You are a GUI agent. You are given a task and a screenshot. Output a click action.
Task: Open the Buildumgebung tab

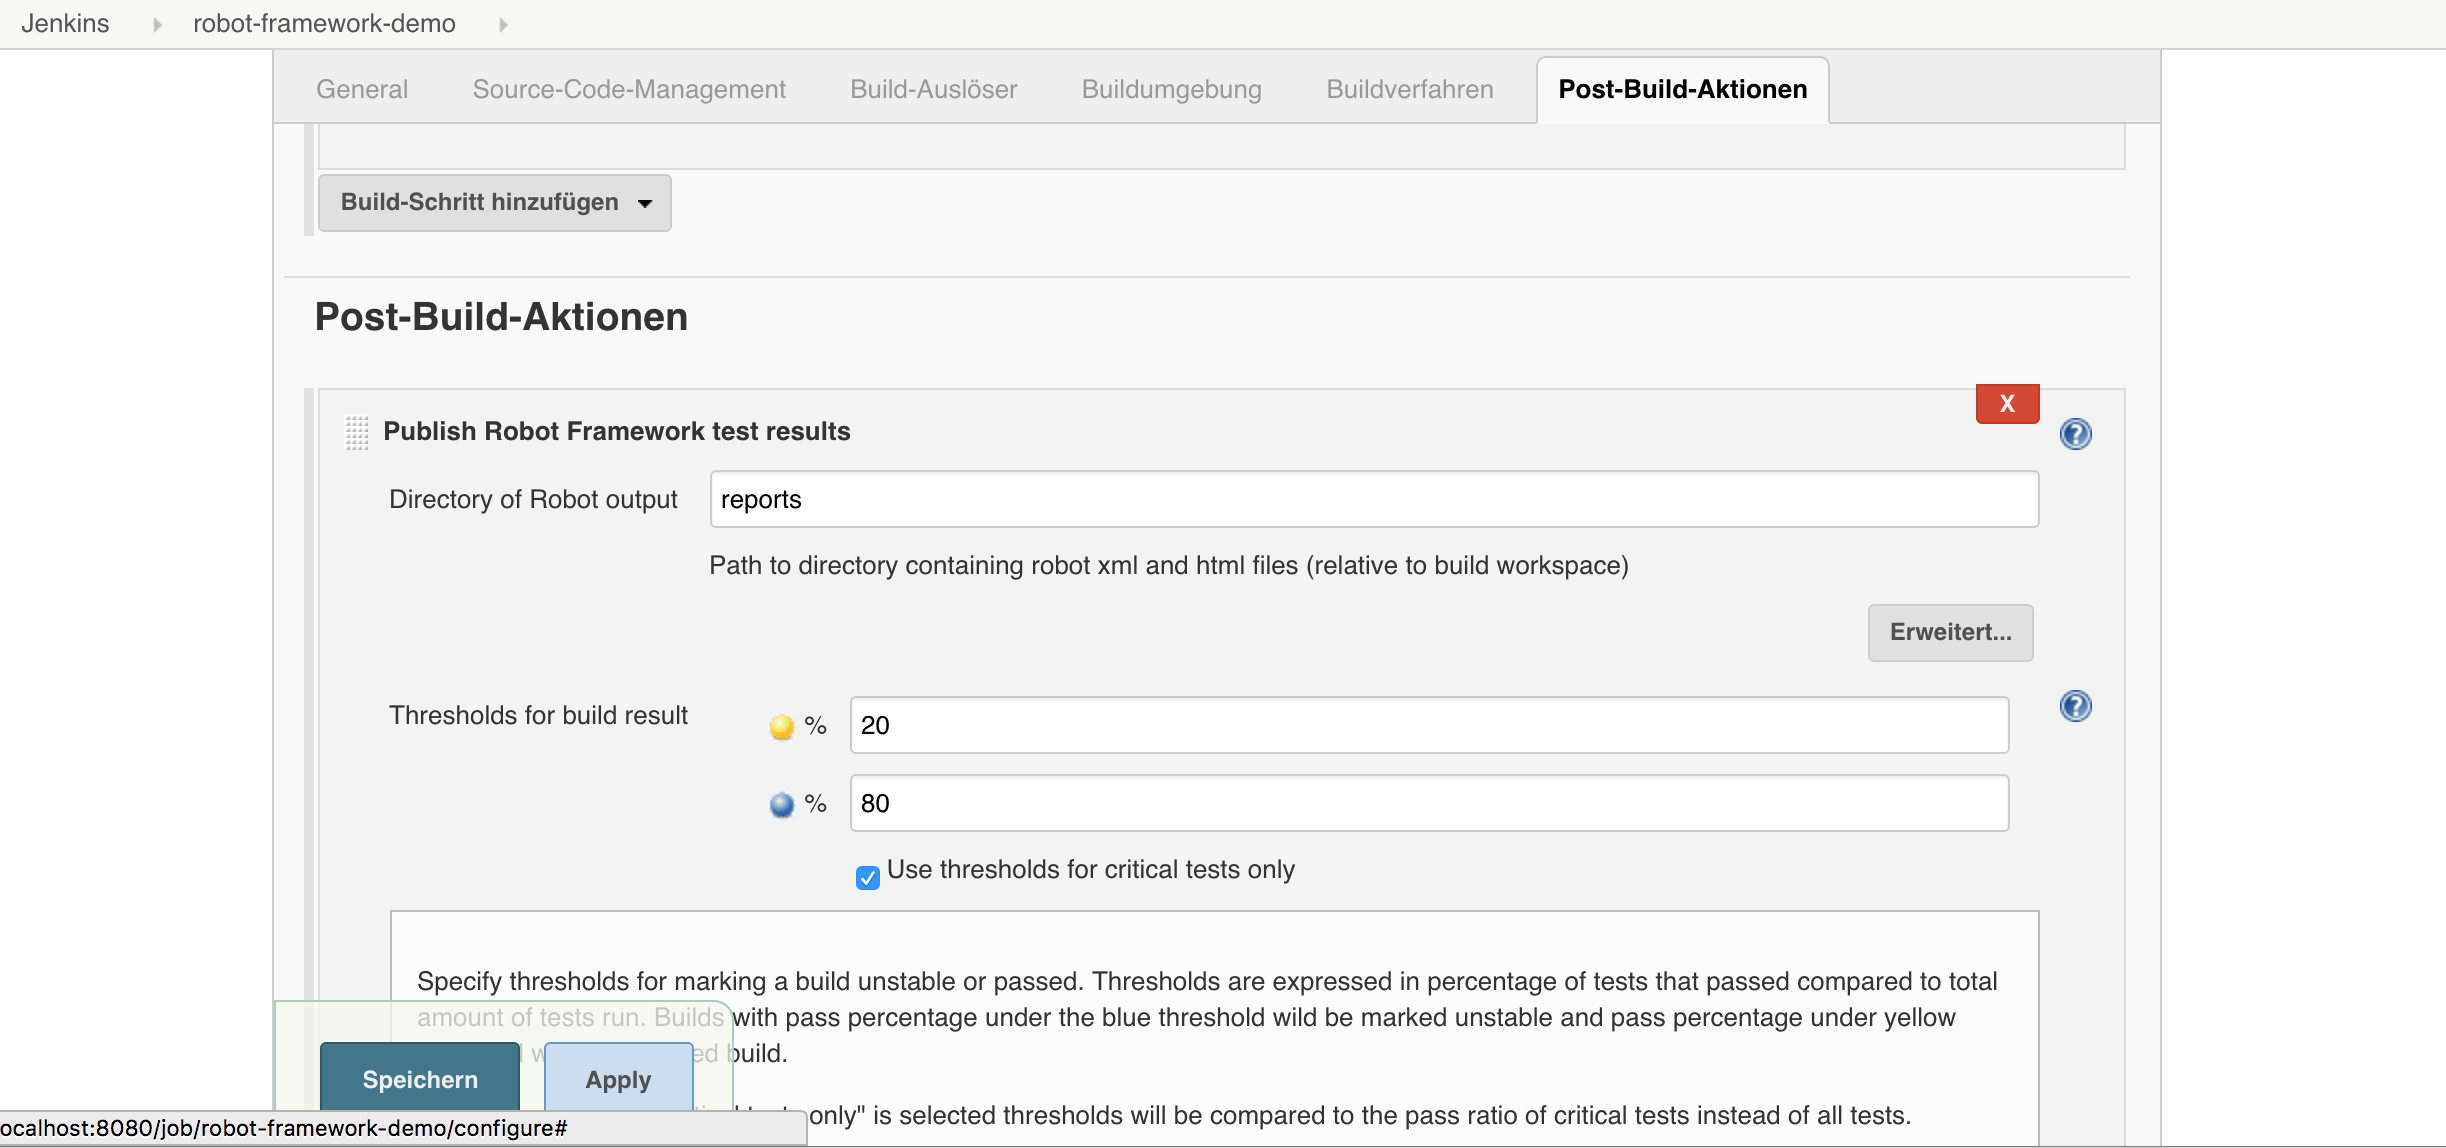click(1171, 89)
